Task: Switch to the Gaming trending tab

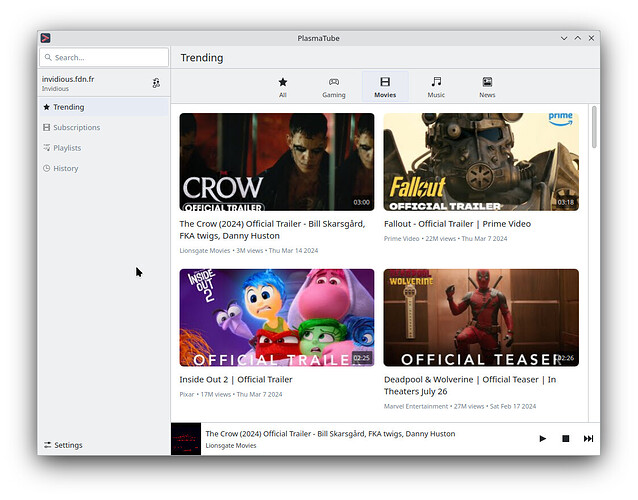Action: (334, 87)
